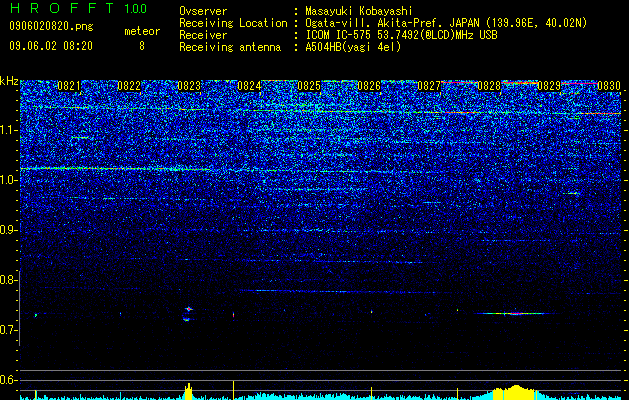Click the 0821 time marker label

[x=69, y=86]
